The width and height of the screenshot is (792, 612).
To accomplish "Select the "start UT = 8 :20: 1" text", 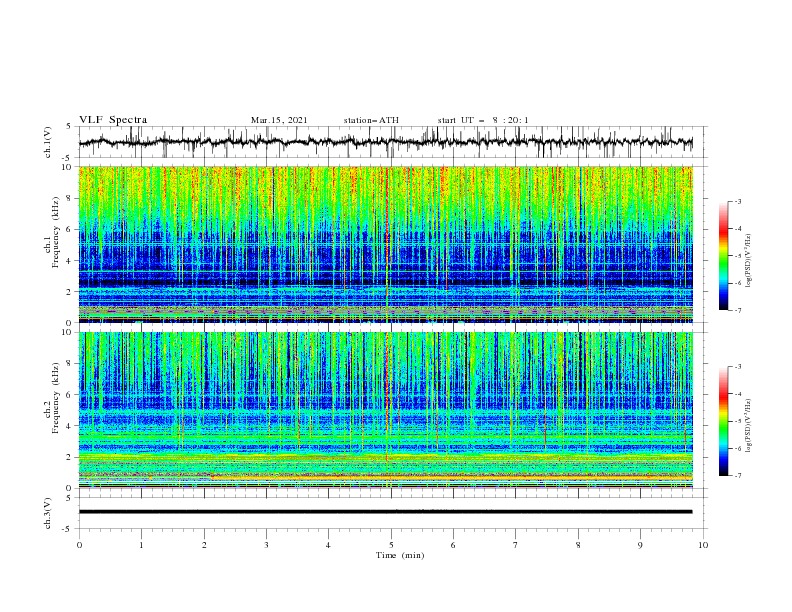I will click(483, 120).
